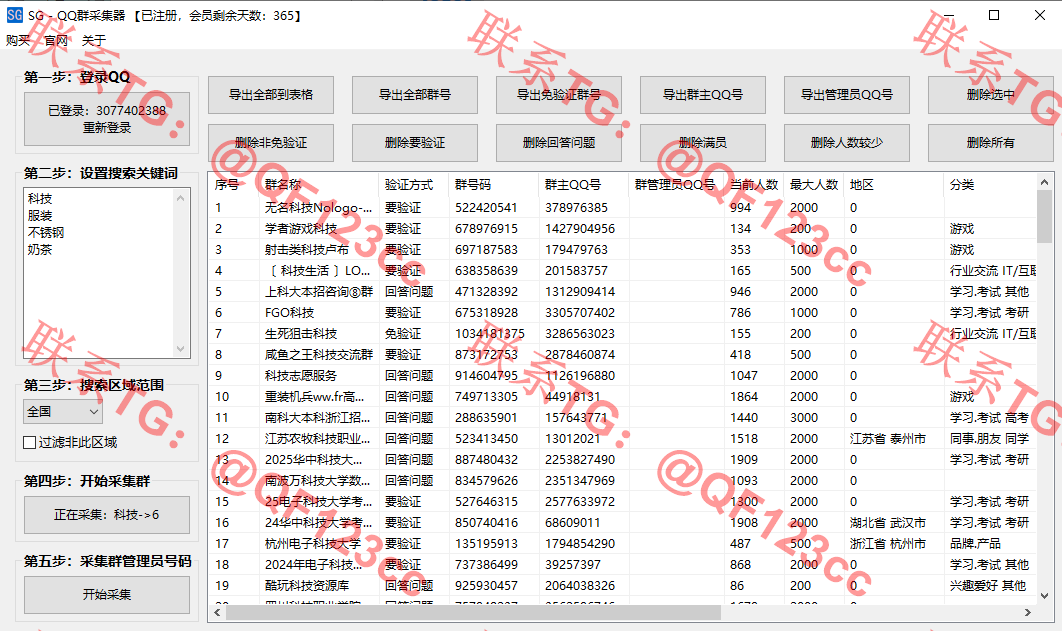Select group row 科技志愿服务
The width and height of the screenshot is (1062, 631).
click(x=623, y=376)
